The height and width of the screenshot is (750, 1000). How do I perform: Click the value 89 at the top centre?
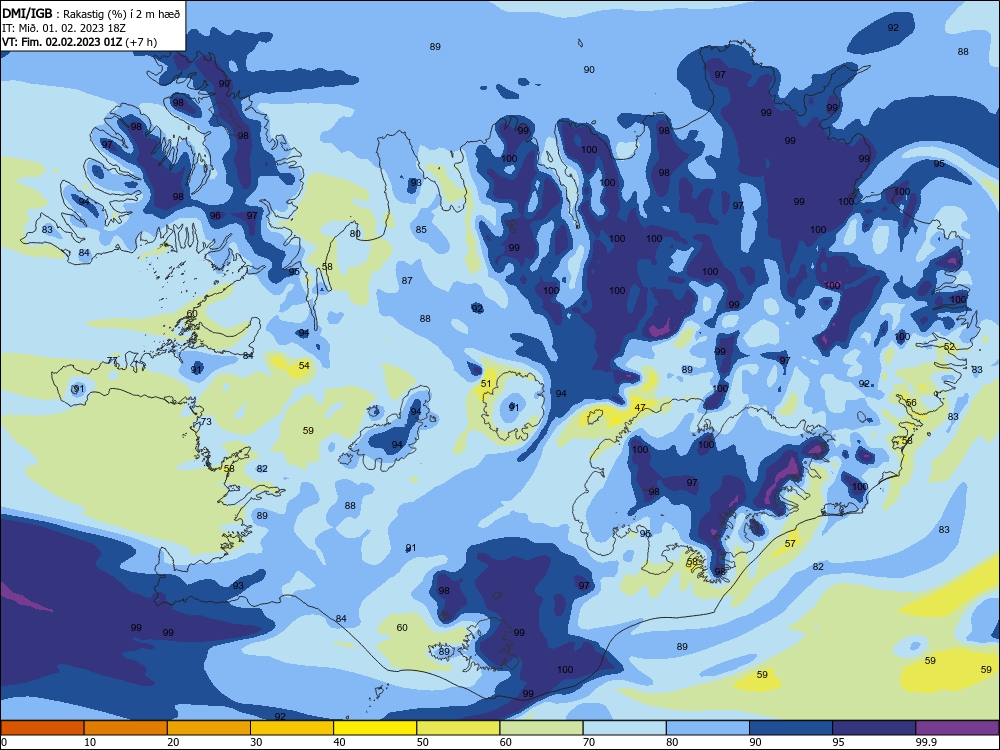(435, 47)
